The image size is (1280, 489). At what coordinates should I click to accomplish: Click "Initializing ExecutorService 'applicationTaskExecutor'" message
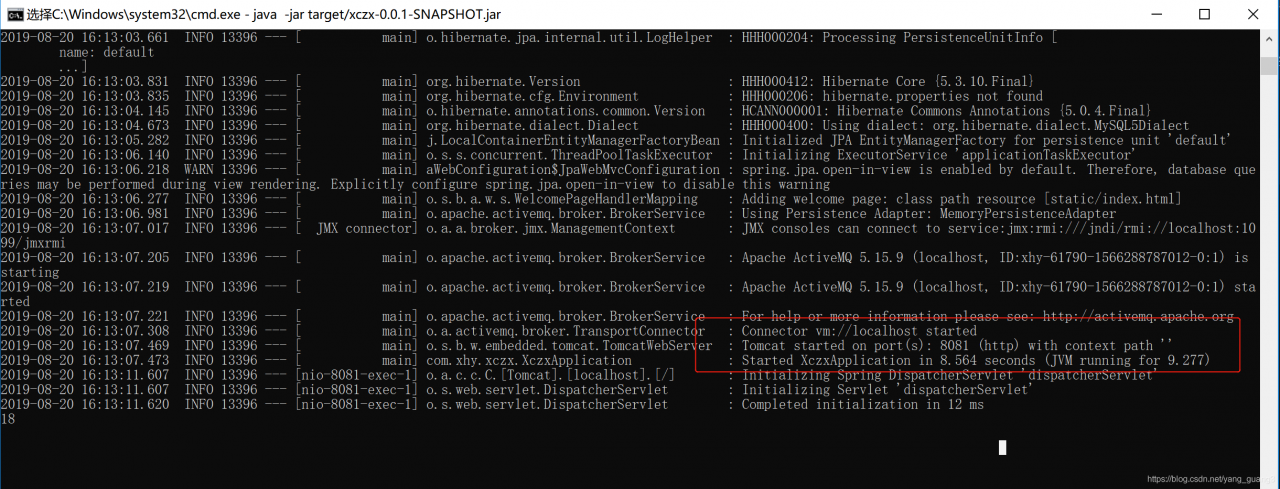pyautogui.click(x=938, y=155)
